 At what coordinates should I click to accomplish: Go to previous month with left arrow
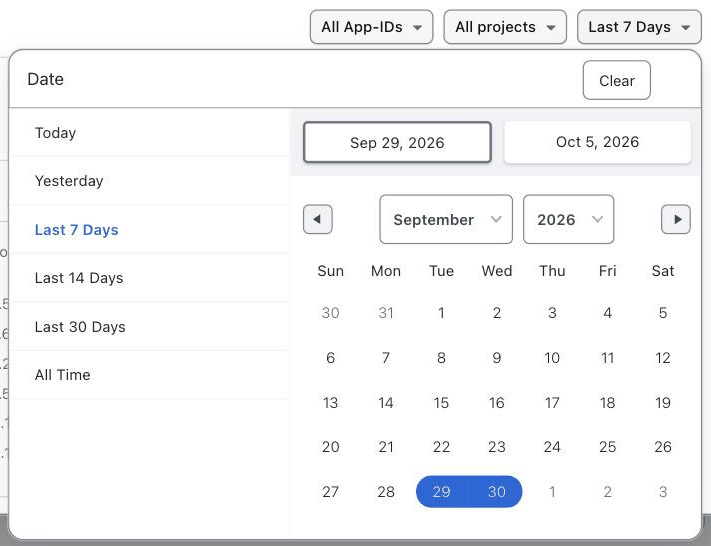317,219
